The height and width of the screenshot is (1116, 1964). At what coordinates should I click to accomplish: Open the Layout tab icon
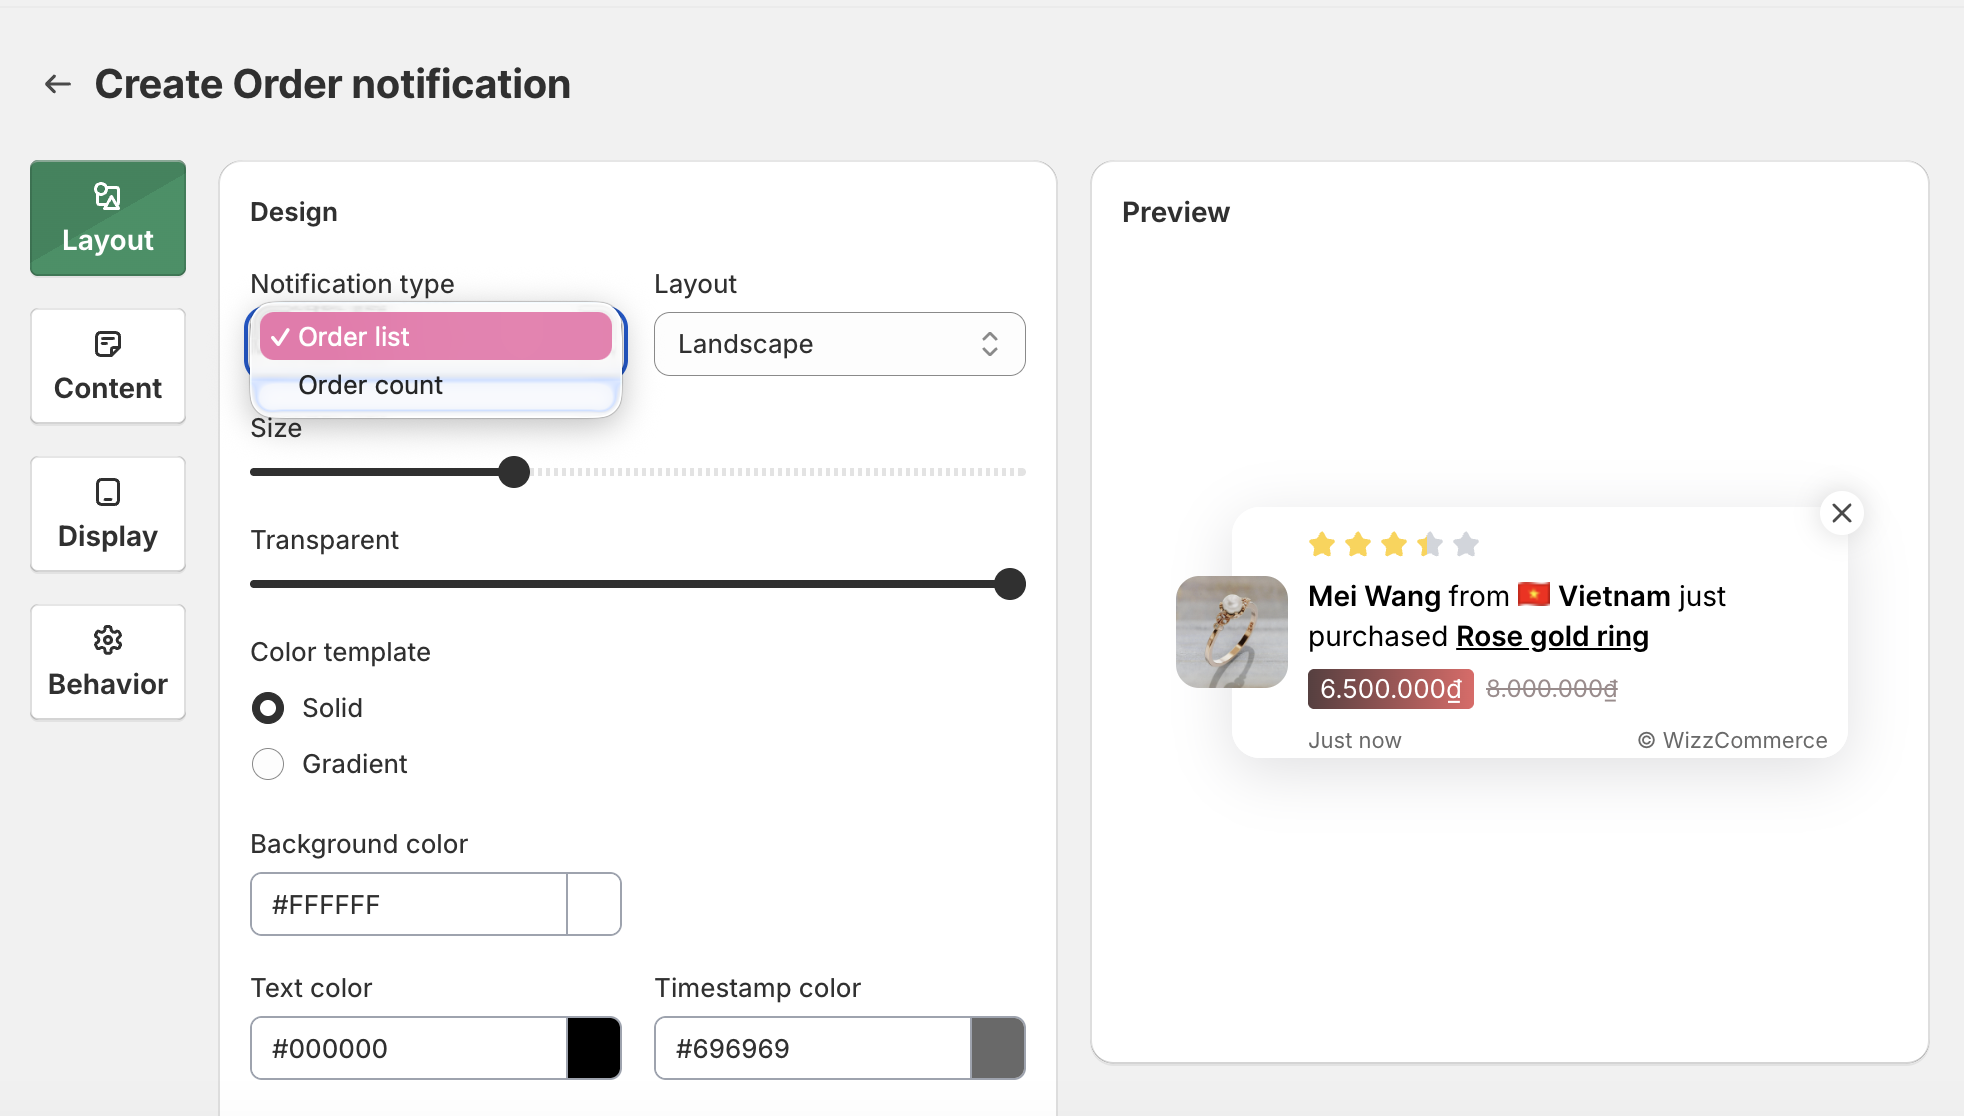pyautogui.click(x=108, y=196)
